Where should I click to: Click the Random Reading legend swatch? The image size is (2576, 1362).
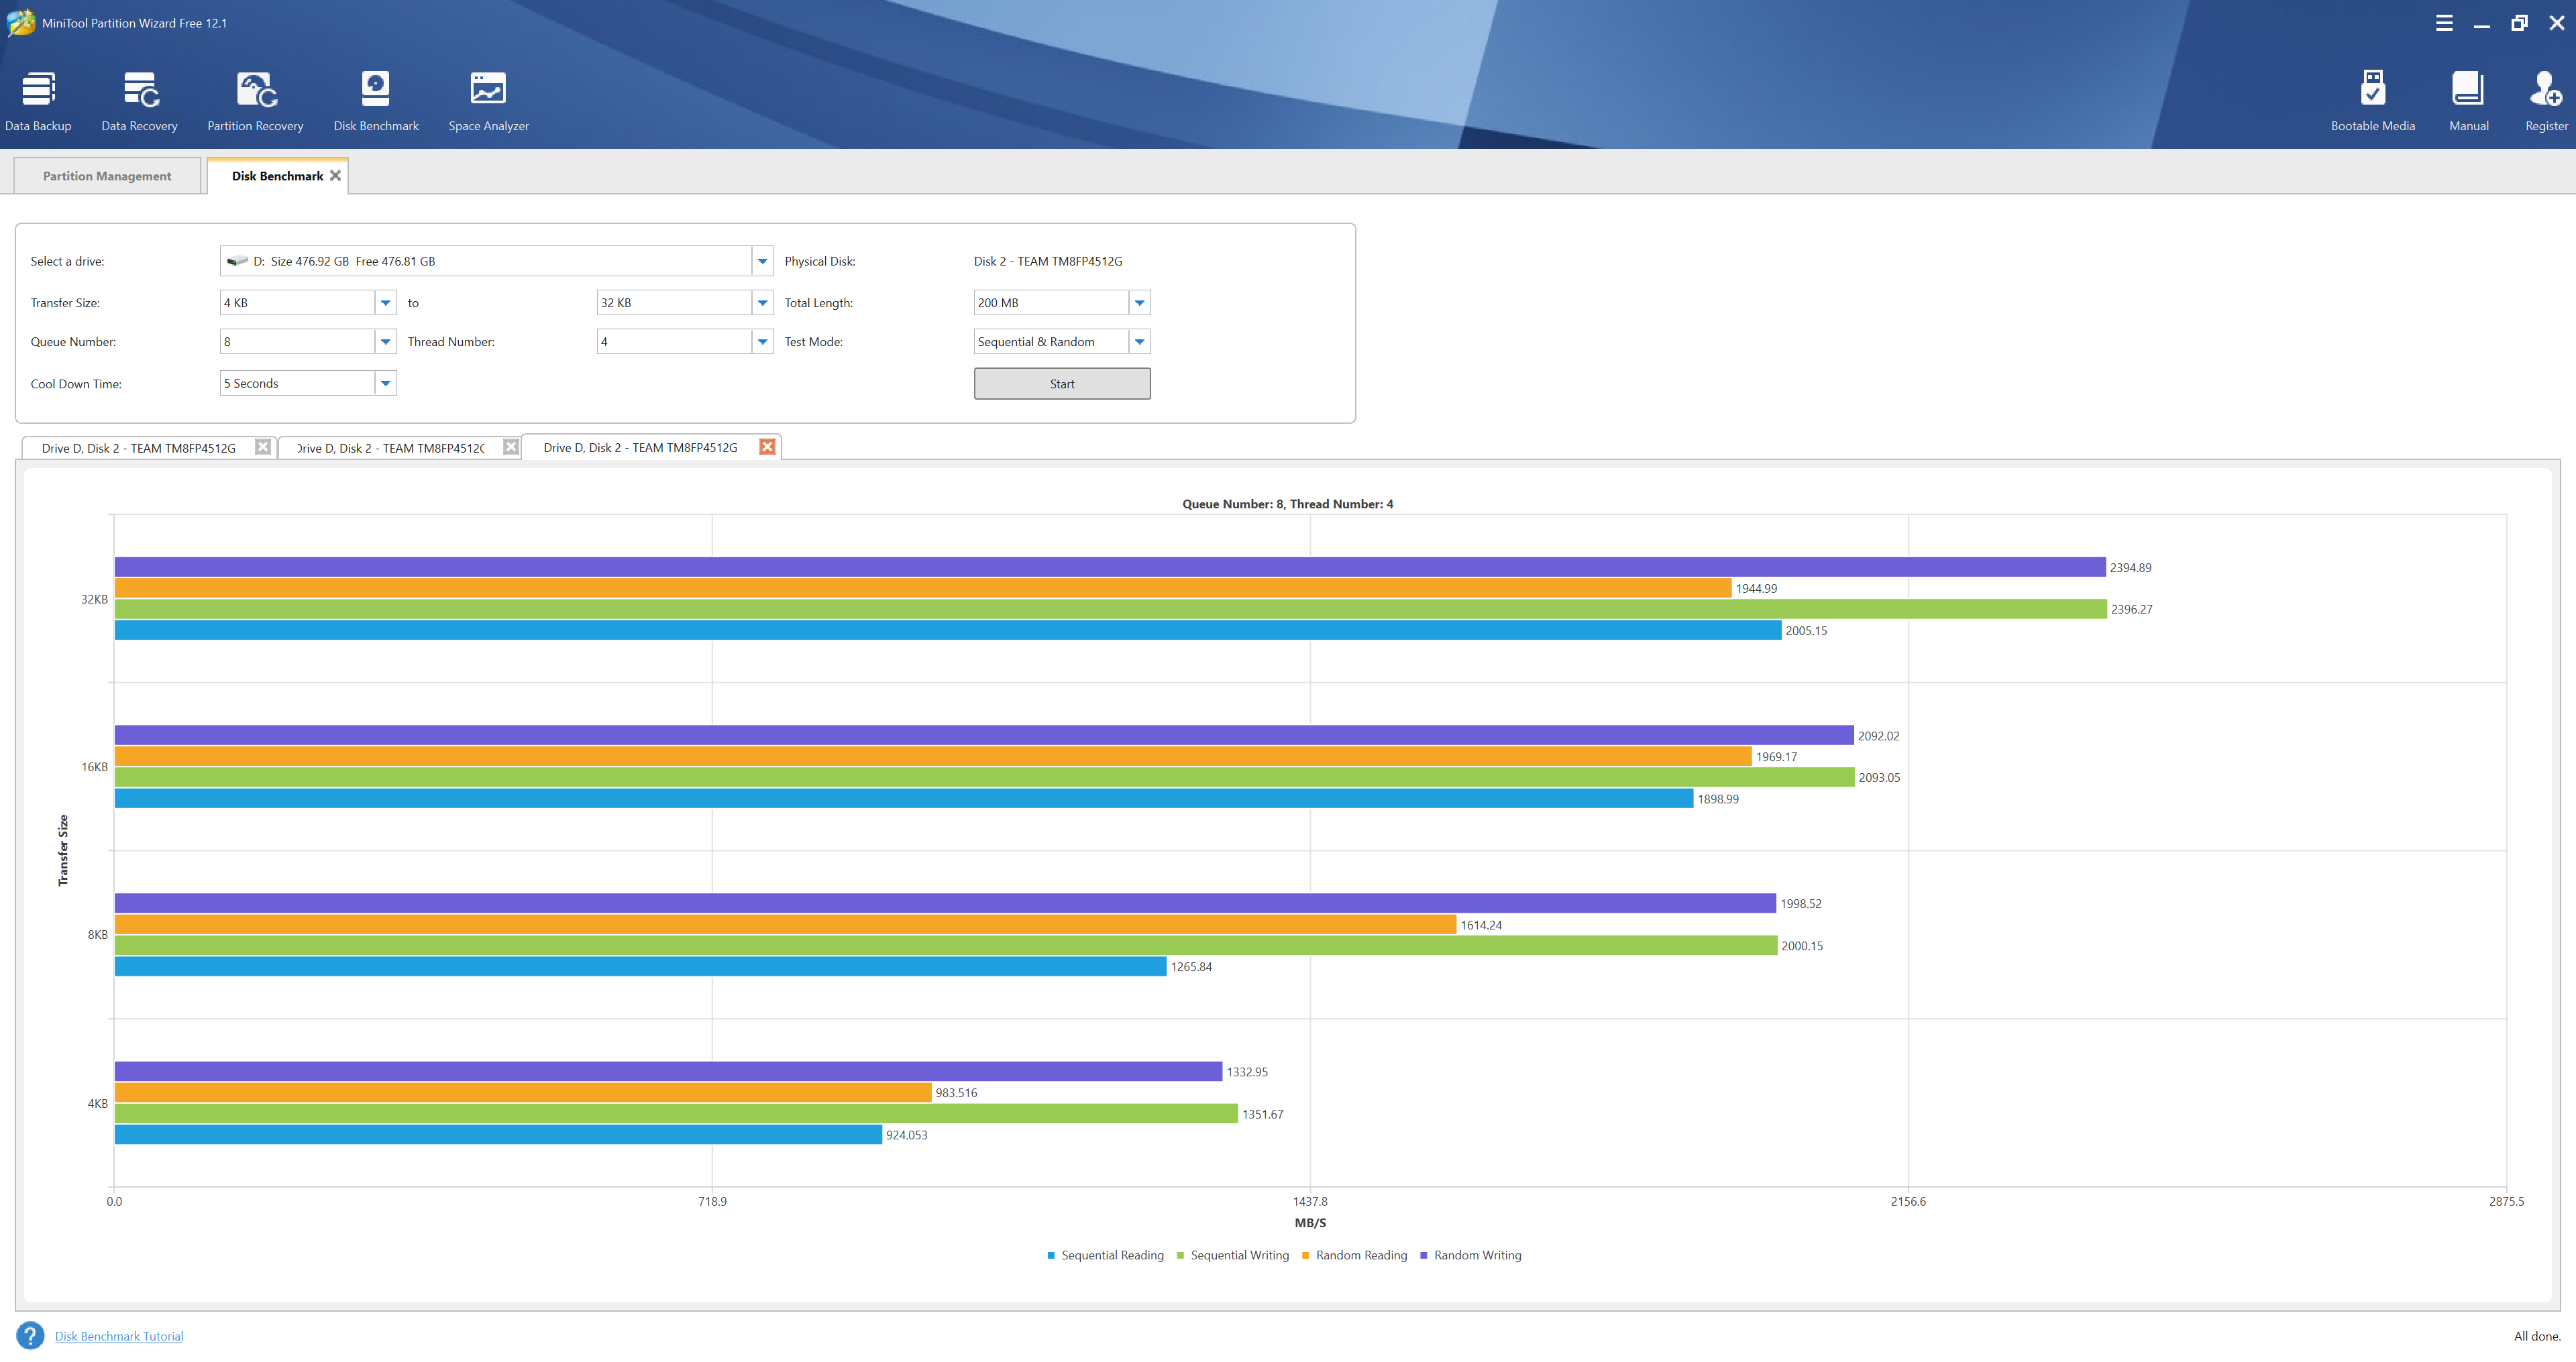coord(1305,1255)
